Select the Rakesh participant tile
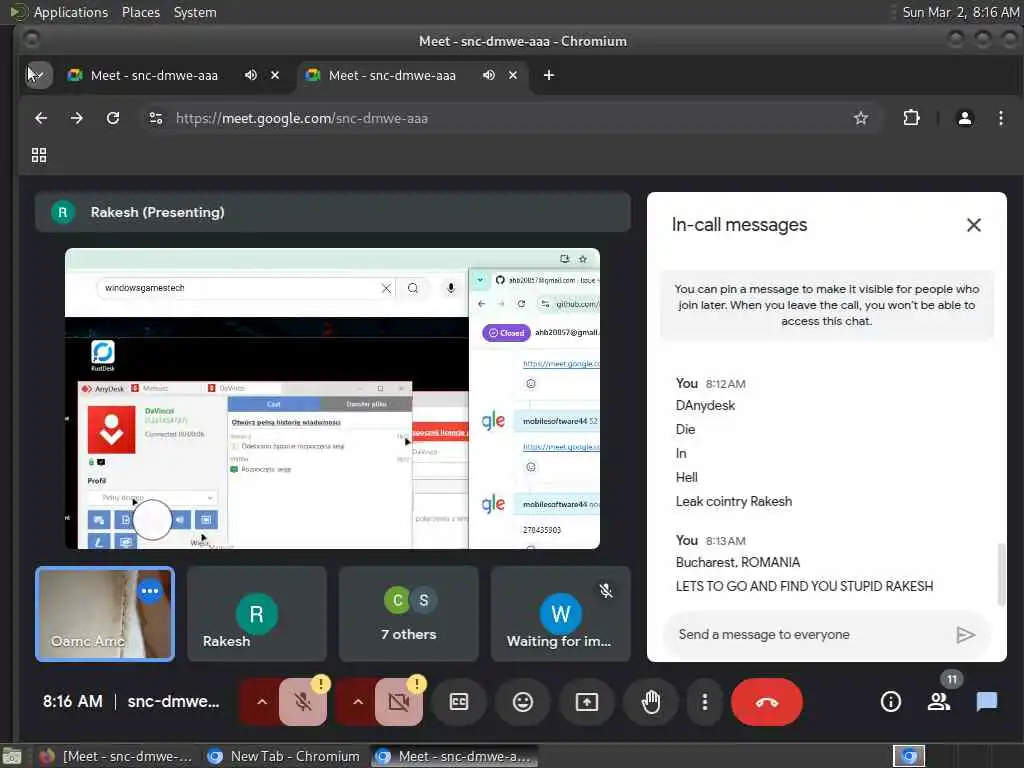The height and width of the screenshot is (768, 1024). pyautogui.click(x=257, y=614)
